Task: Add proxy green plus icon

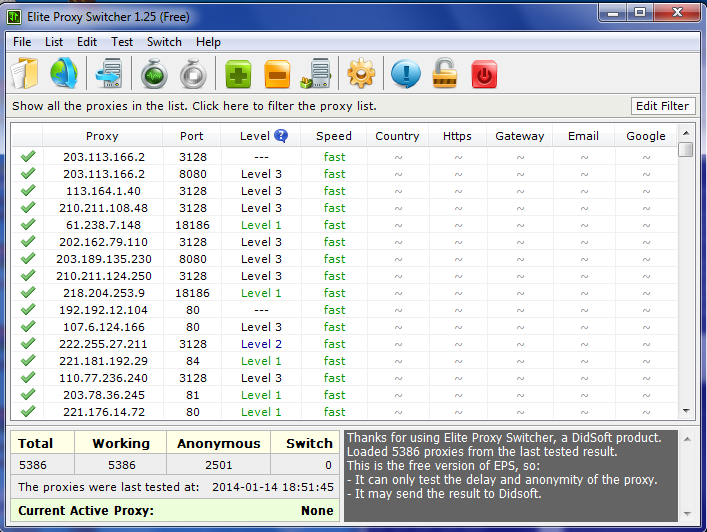Action: (238, 74)
